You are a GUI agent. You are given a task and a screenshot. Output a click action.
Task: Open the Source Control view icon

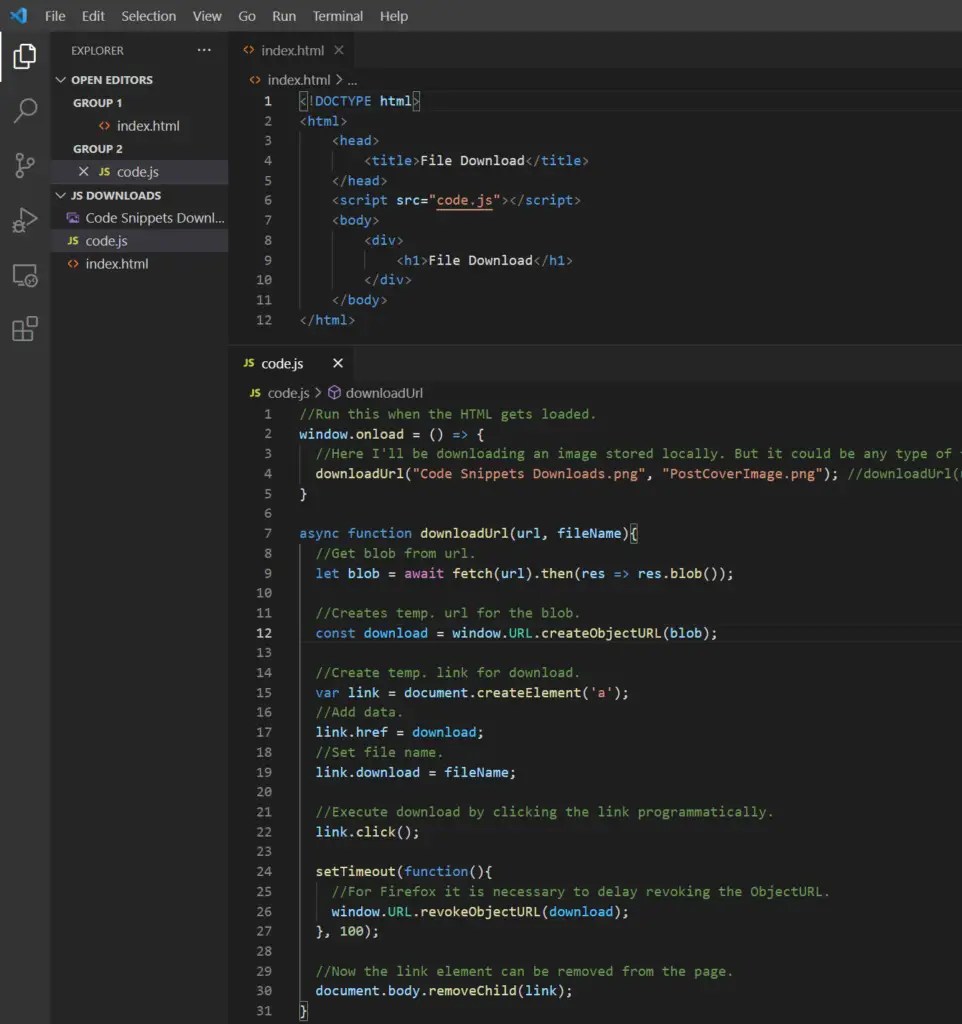(25, 165)
